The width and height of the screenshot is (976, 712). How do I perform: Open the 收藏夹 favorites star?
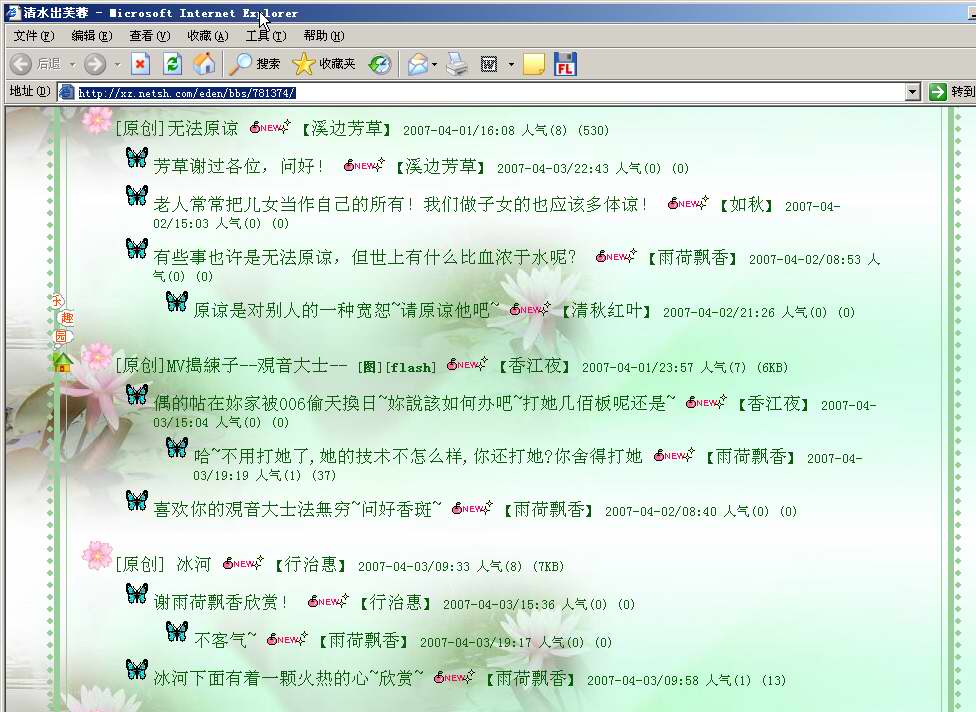click(x=304, y=63)
